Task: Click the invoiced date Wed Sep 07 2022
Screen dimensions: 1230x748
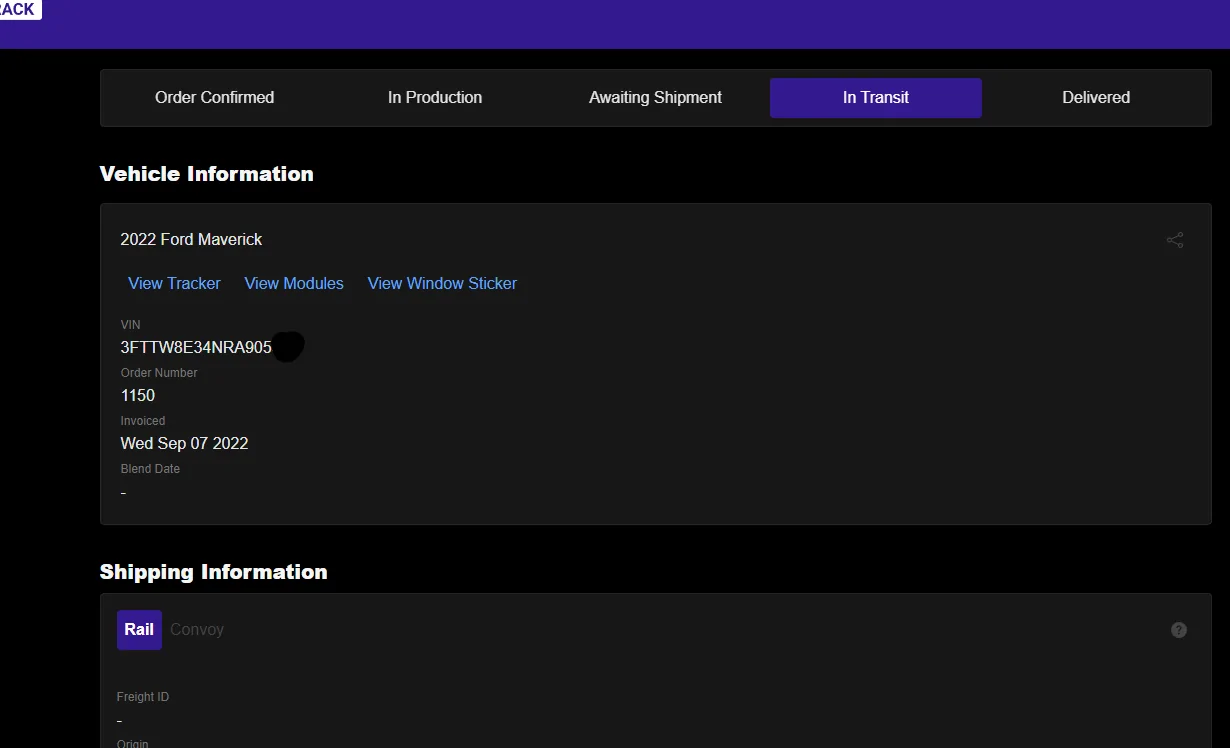Action: (x=184, y=444)
